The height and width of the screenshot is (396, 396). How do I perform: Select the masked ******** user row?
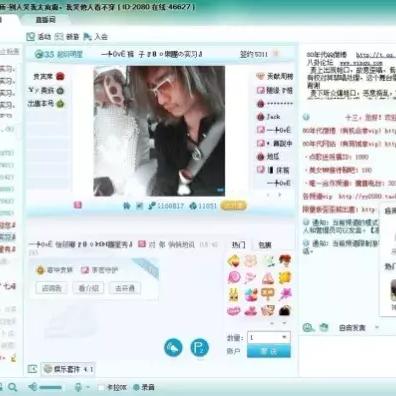point(275,104)
